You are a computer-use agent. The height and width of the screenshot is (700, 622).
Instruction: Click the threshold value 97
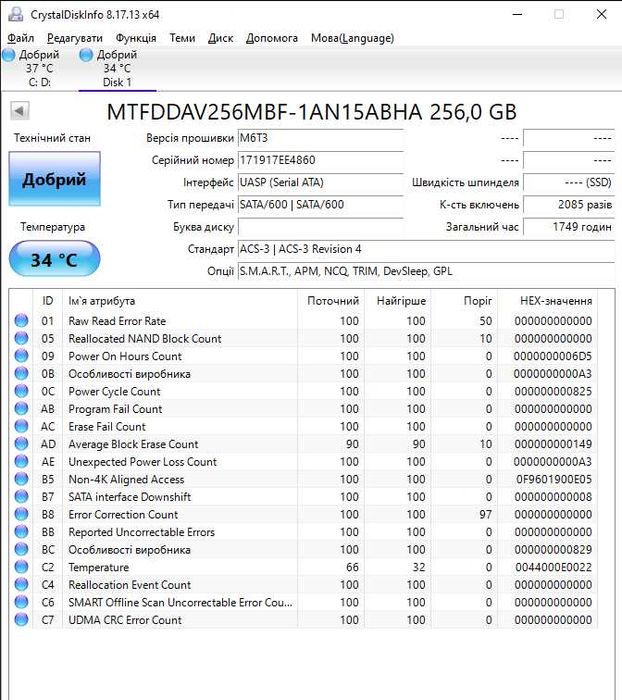point(485,515)
